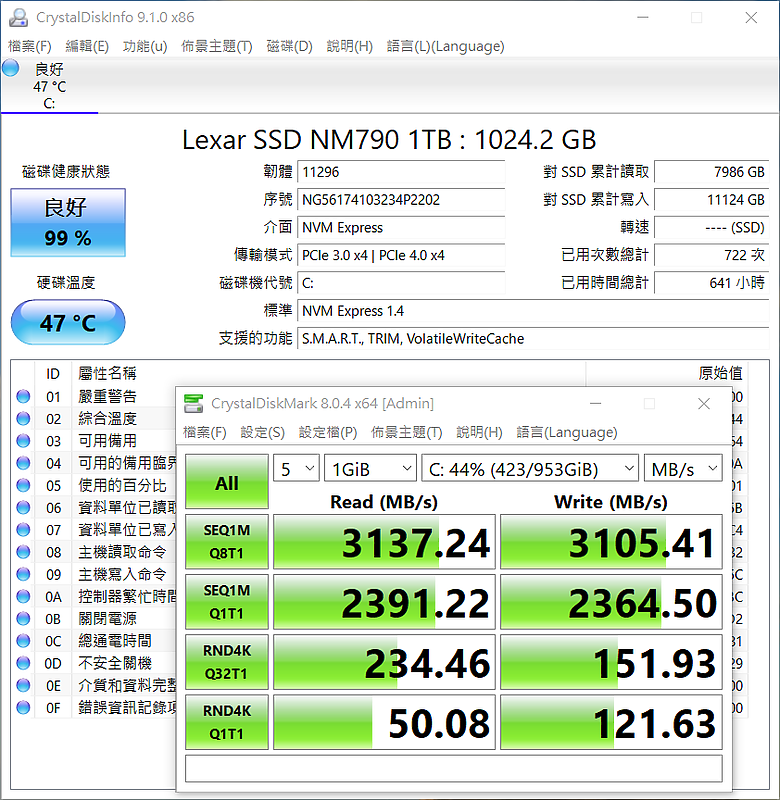This screenshot has height=800, width=780.
Task: Click the status orb for attribute 0D 不安全關機
Action: pos(23,663)
